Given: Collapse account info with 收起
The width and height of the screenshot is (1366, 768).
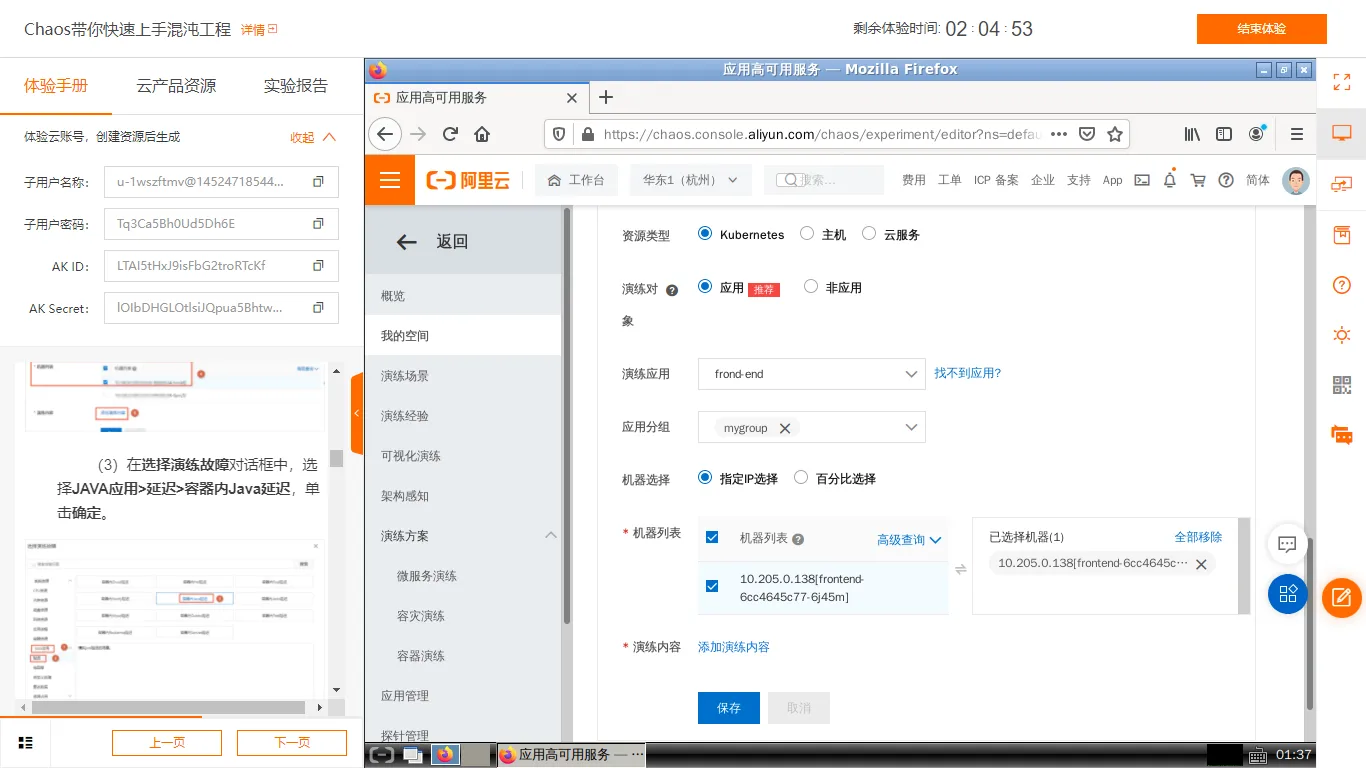Looking at the screenshot, I should (313, 137).
